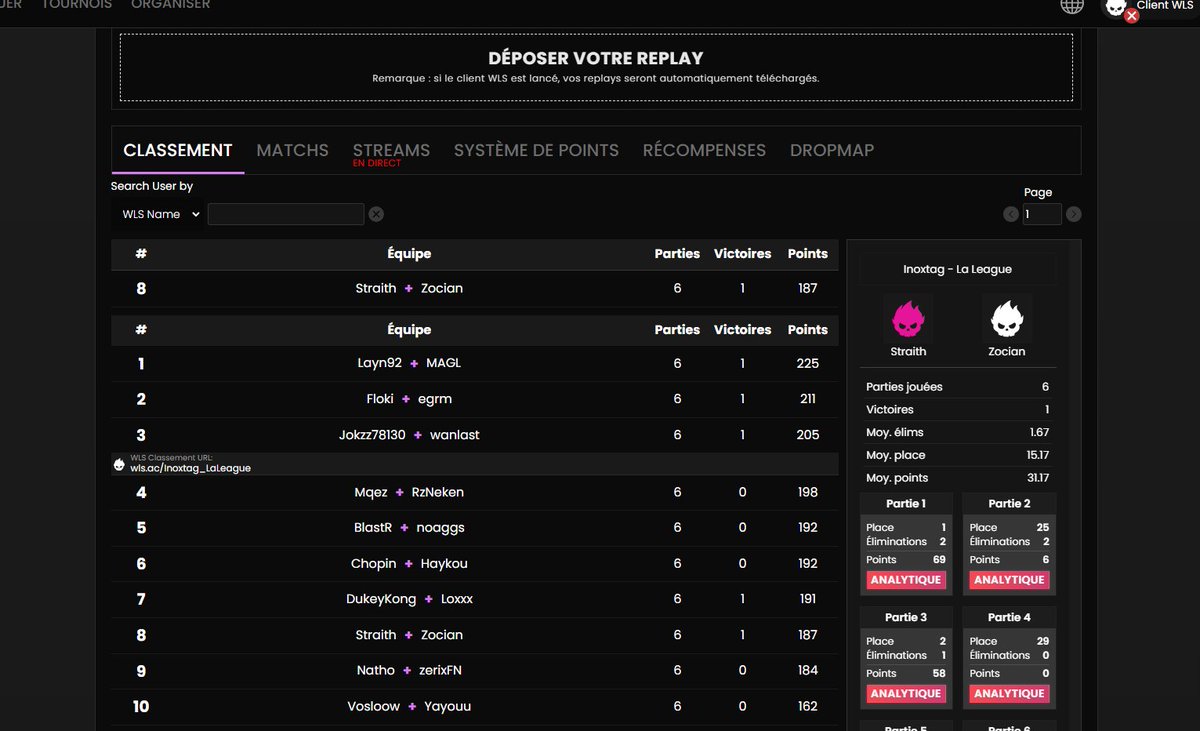Viewport: 1200px width, 731px height.
Task: Open Organiser in top navigation
Action: click(171, 5)
